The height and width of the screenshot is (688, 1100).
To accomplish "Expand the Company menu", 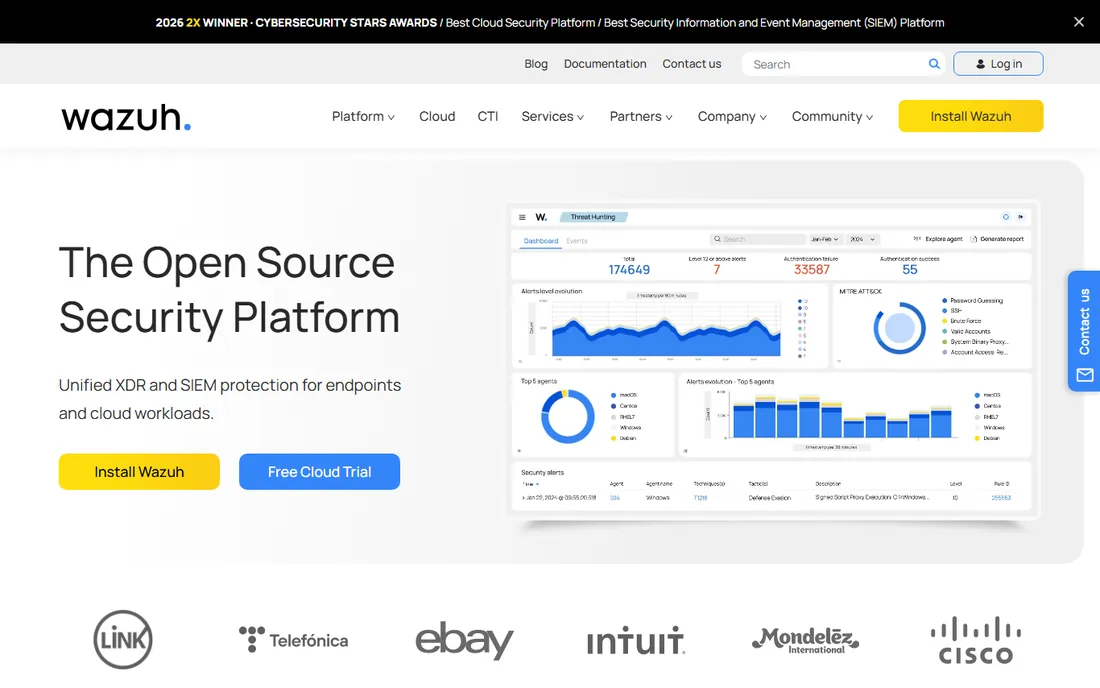I will tap(732, 116).
